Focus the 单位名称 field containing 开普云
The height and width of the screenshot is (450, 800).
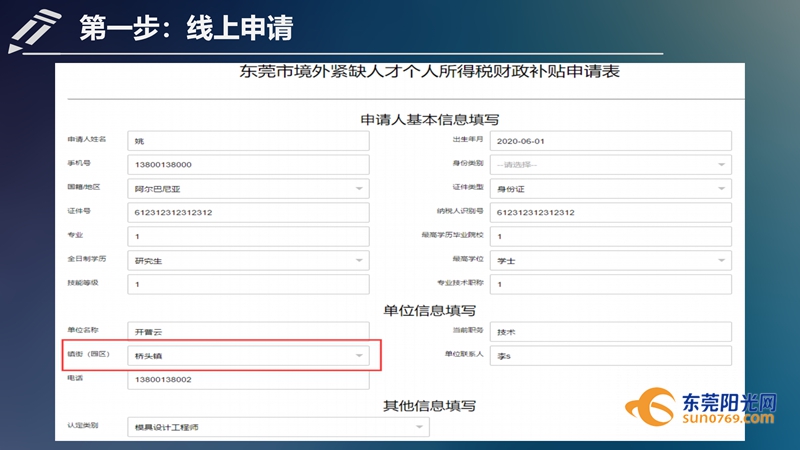[x=248, y=331]
